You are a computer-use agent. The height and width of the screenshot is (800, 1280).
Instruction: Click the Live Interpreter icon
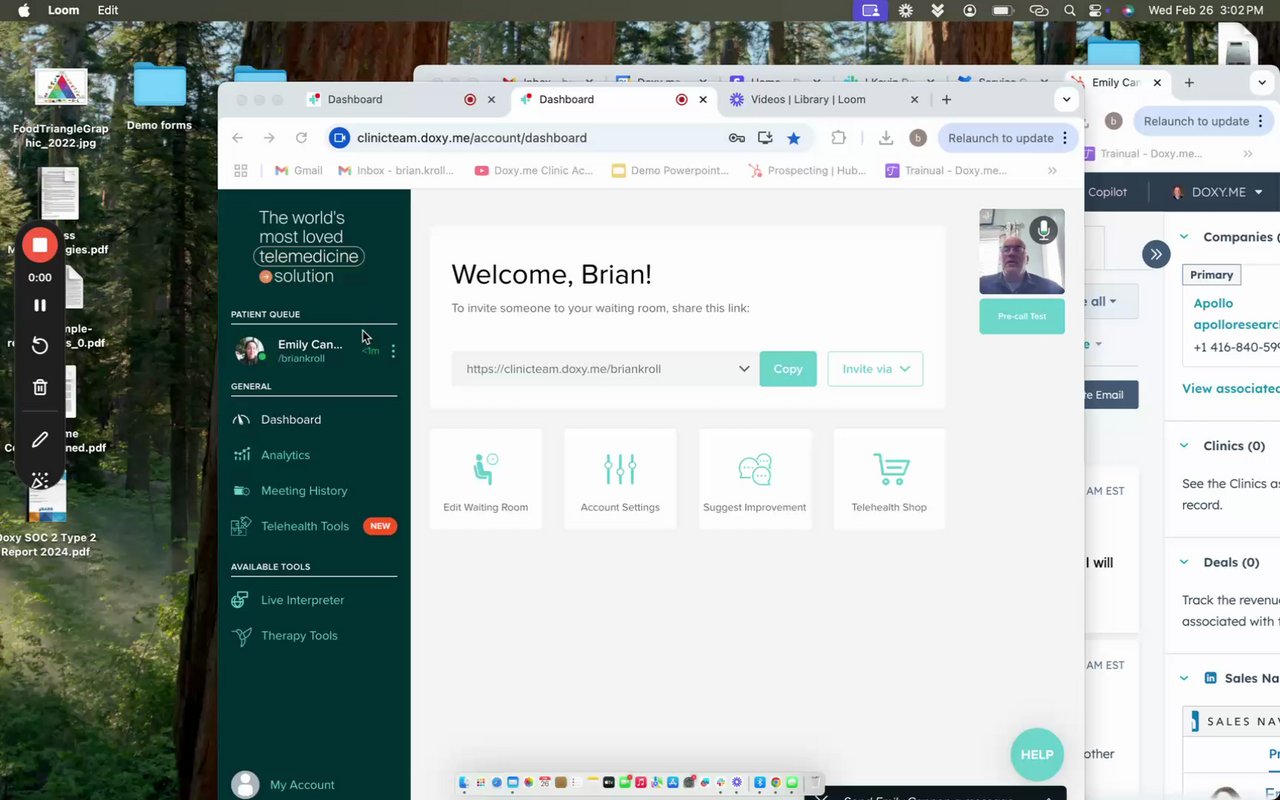coord(240,600)
